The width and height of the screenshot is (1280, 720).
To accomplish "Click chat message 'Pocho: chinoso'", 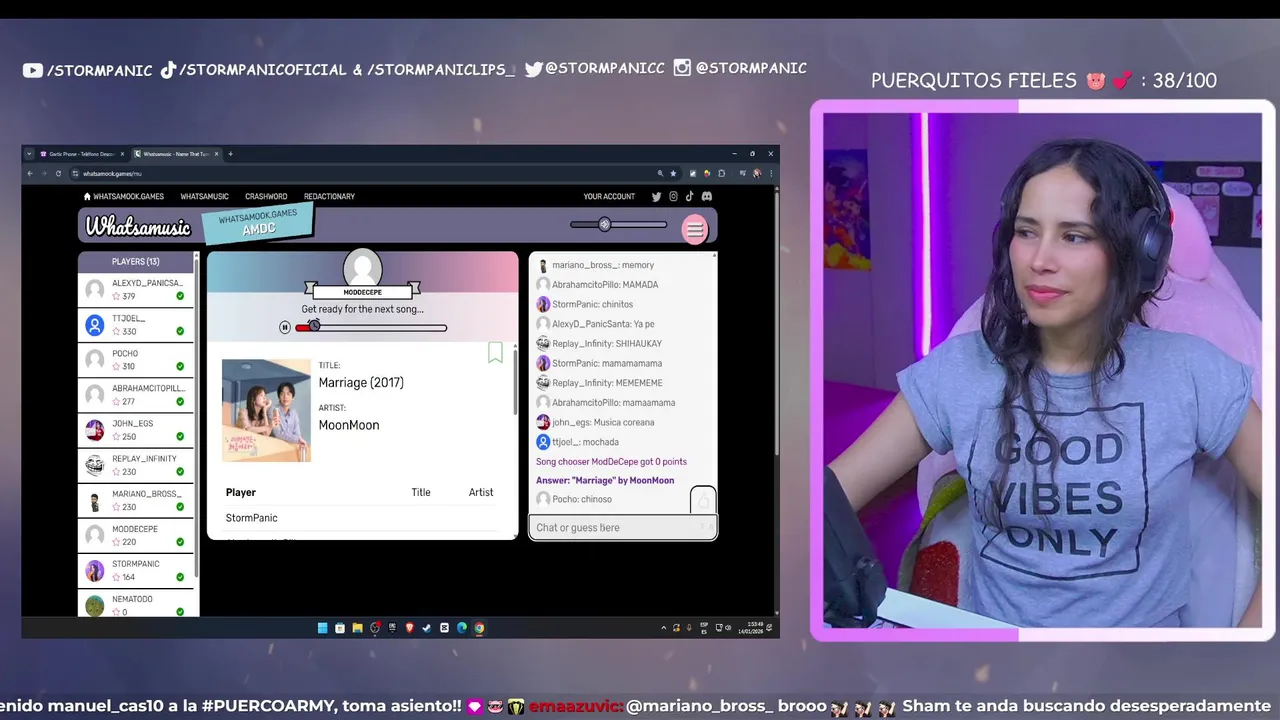I will tap(574, 499).
